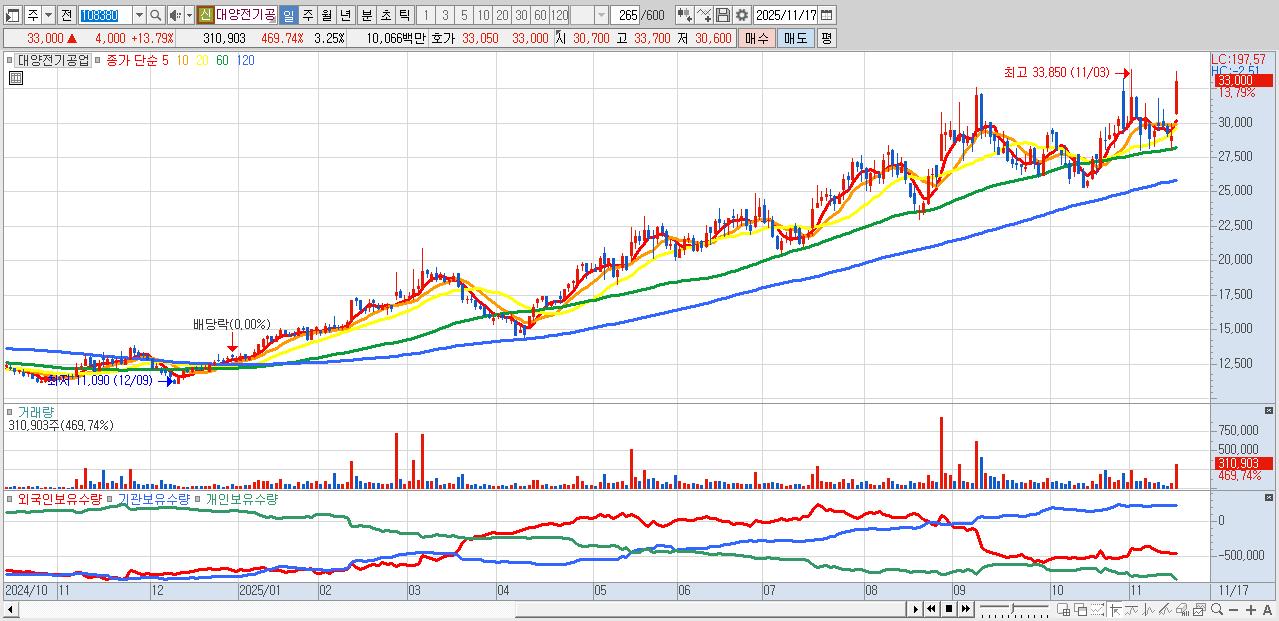1279x621 pixels.
Task: Select interval 120 button
Action: (x=559, y=15)
